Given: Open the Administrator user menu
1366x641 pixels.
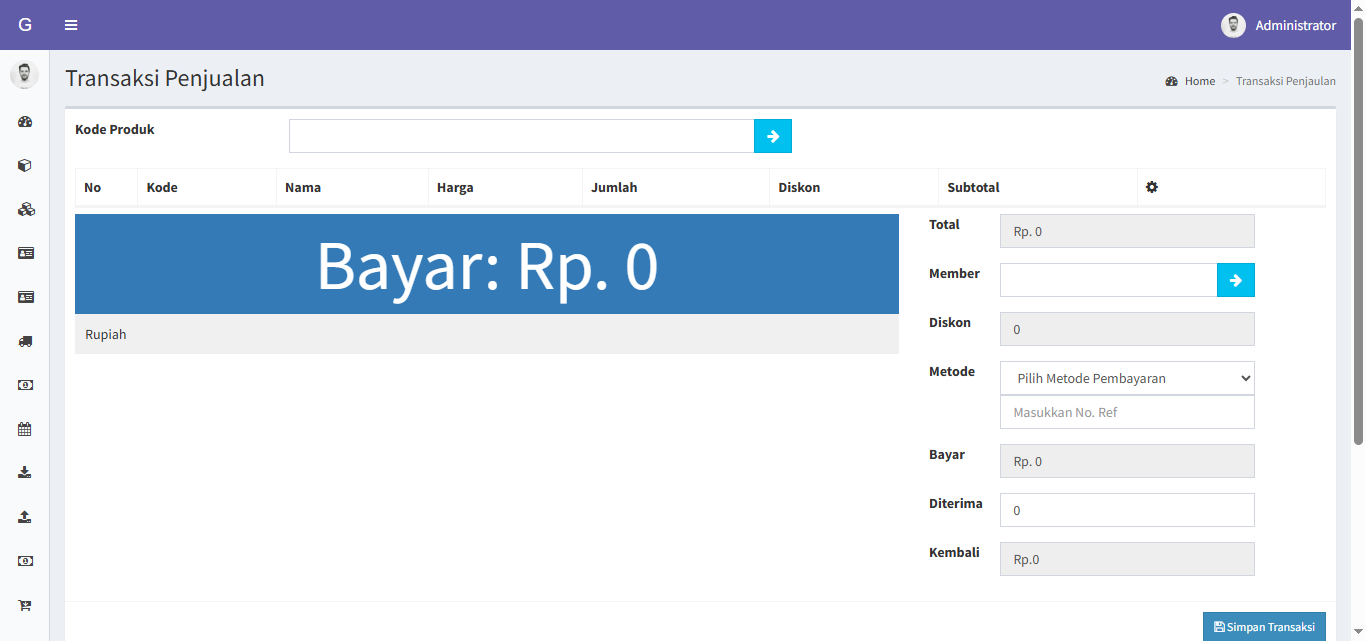Looking at the screenshot, I should click(x=1279, y=25).
